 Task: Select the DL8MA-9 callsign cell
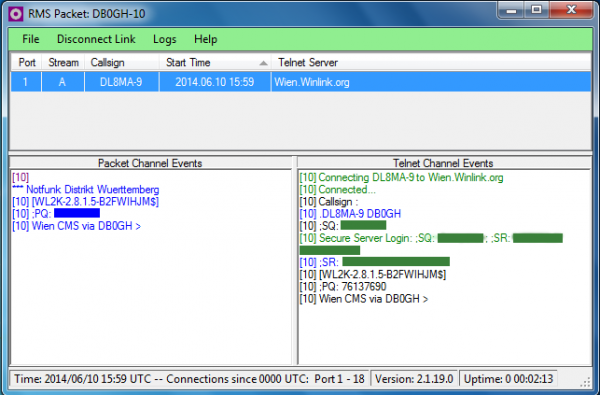coord(121,82)
